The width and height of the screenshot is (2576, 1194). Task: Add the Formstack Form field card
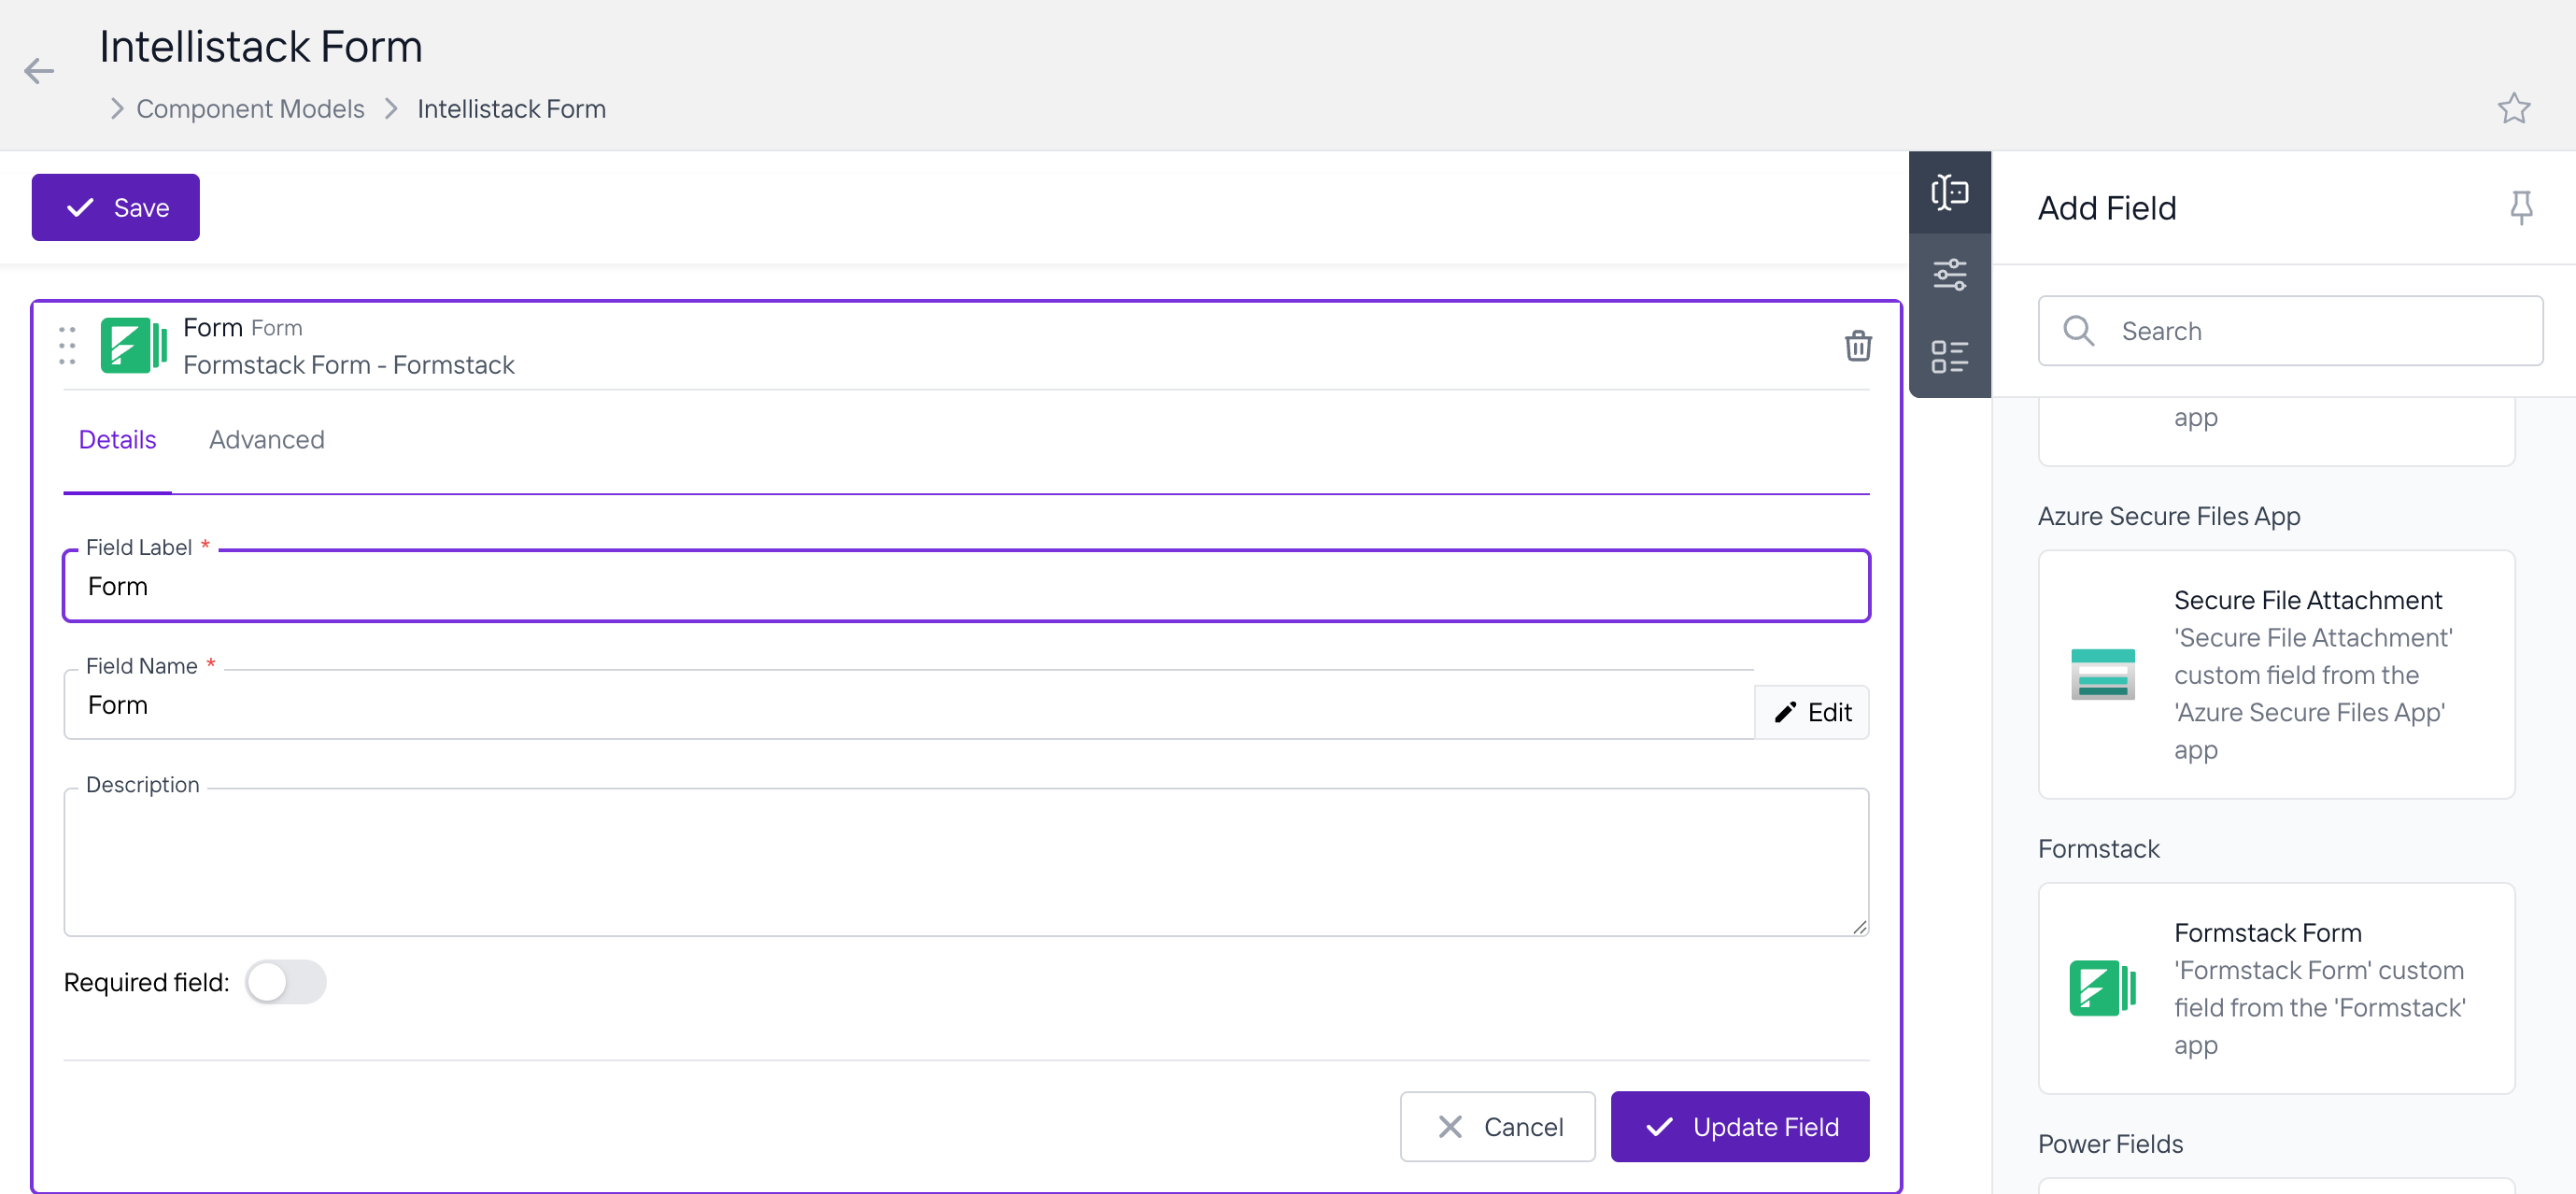2276,989
